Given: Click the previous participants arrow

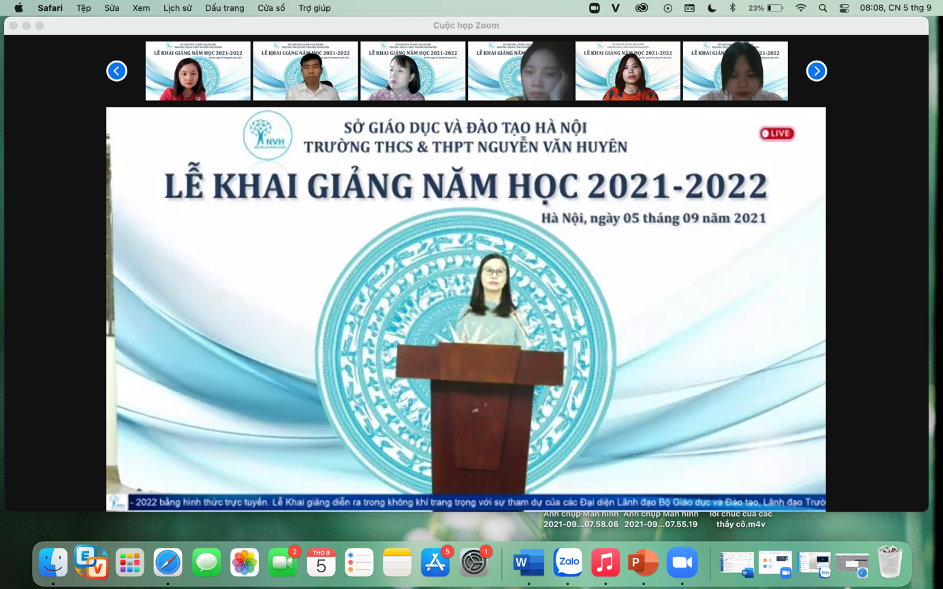Looking at the screenshot, I should coord(117,71).
